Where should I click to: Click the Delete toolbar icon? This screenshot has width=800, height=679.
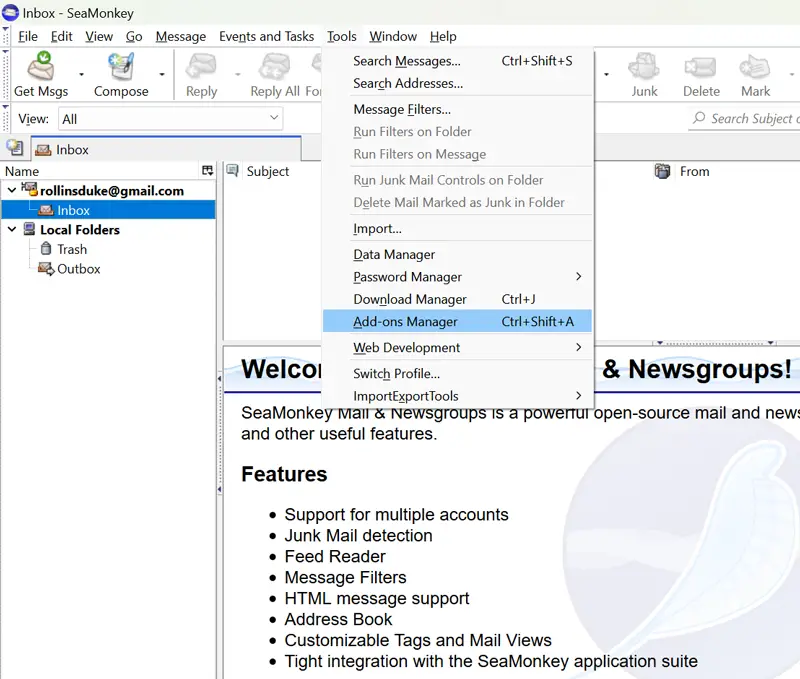[x=701, y=68]
